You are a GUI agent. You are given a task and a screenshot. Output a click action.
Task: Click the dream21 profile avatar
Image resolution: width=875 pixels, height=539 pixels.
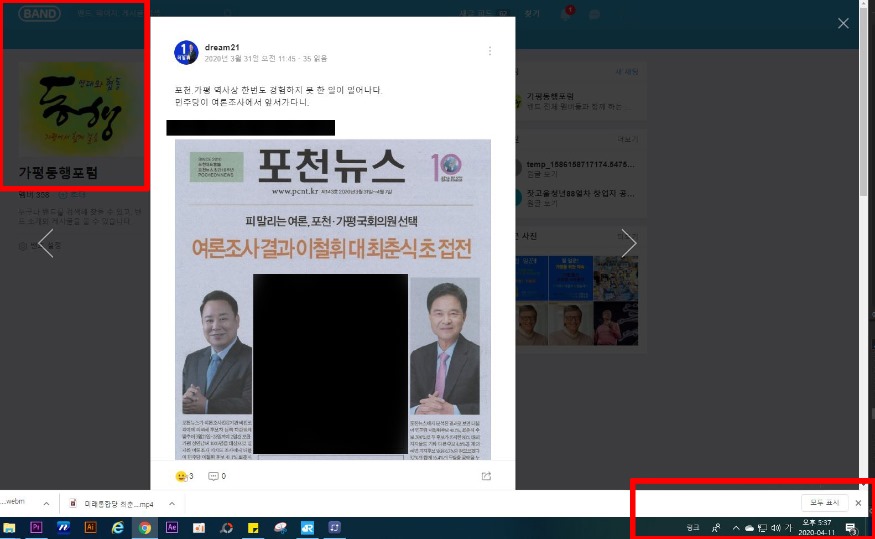coord(186,52)
